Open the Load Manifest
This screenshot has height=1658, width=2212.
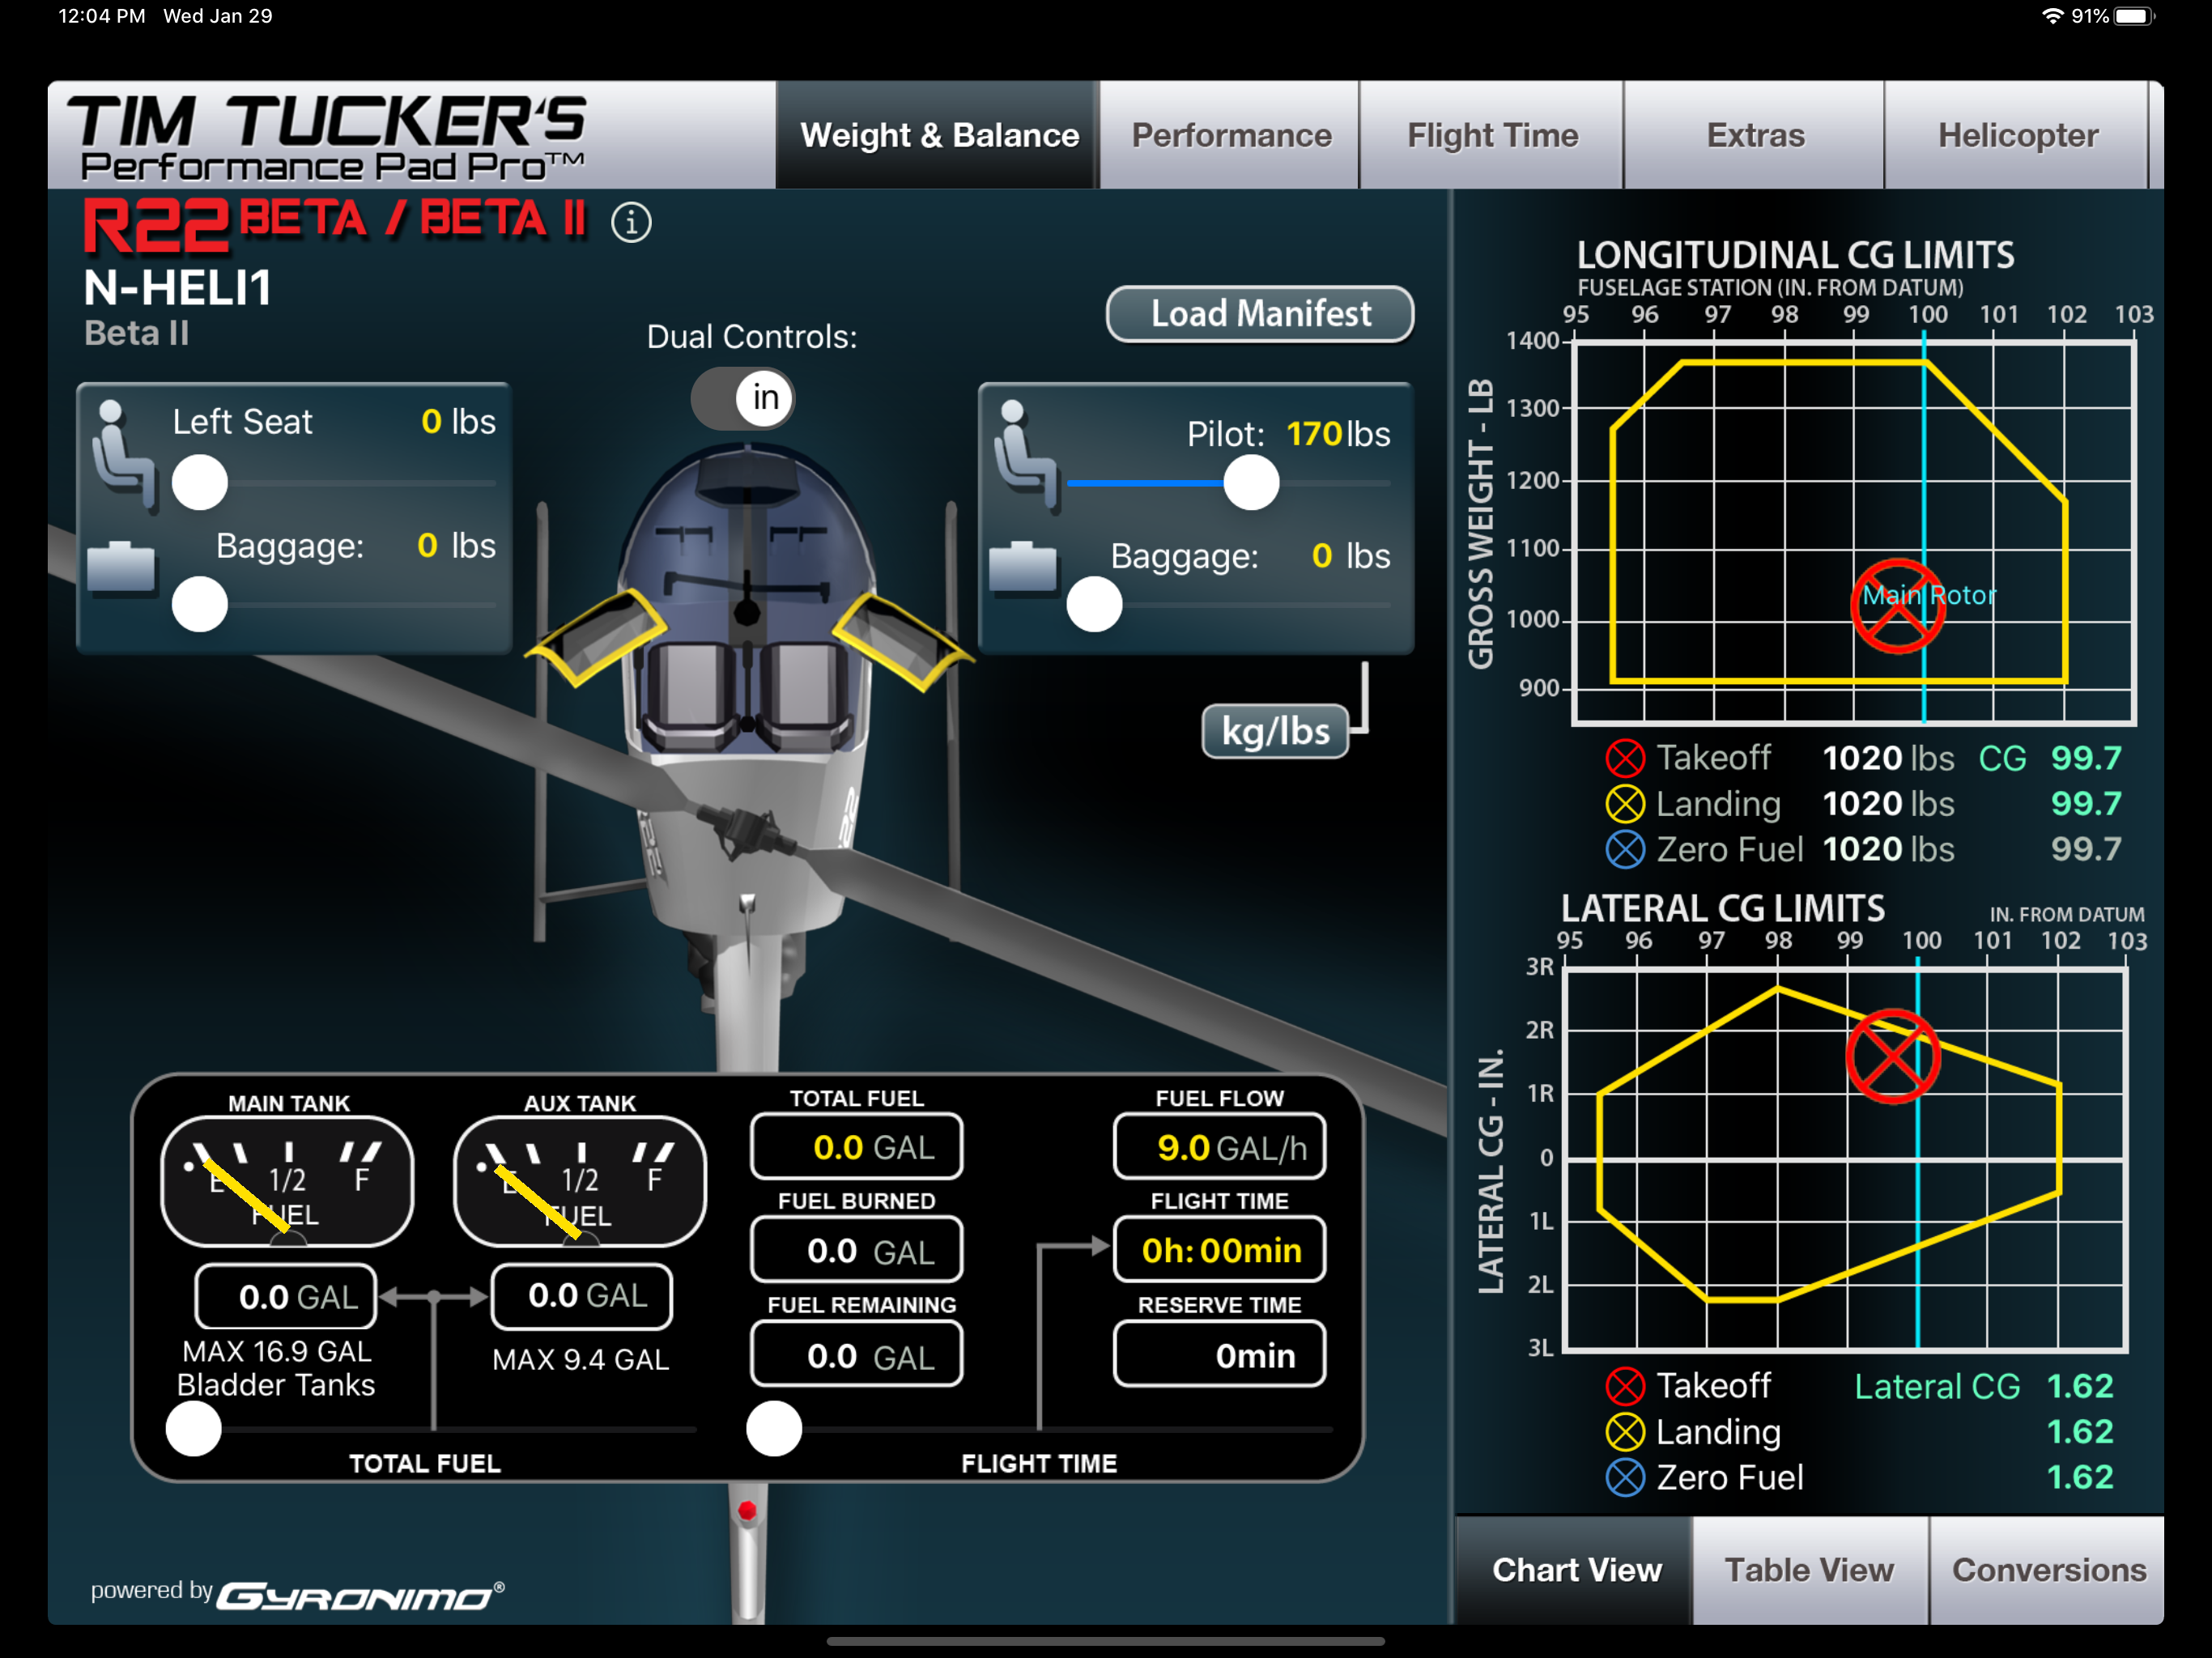pos(1260,314)
